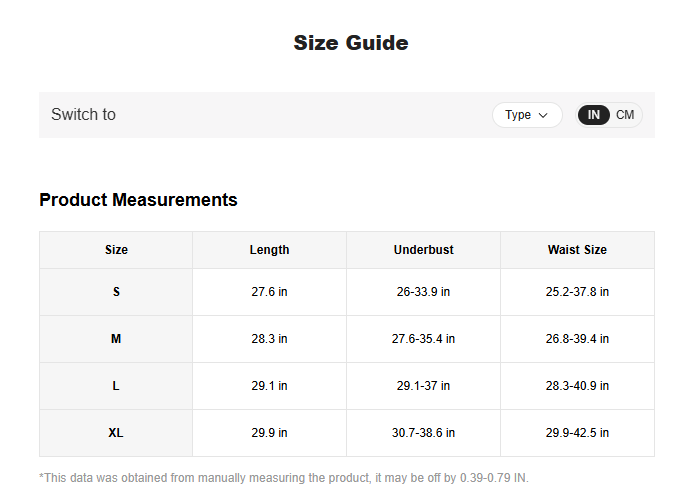Viewport: 686px width, 495px height.
Task: Click the 27.6-35.4 in underbust cell
Action: pos(423,339)
